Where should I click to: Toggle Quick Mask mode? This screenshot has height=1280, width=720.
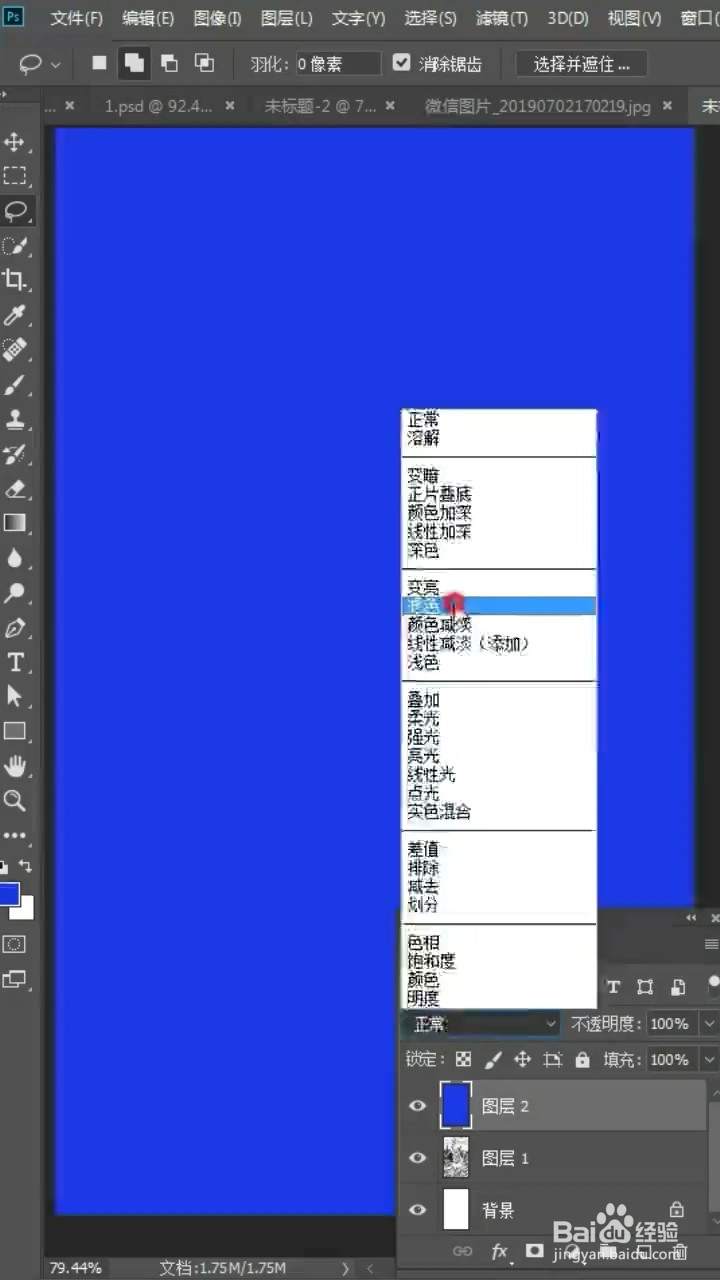coord(14,944)
